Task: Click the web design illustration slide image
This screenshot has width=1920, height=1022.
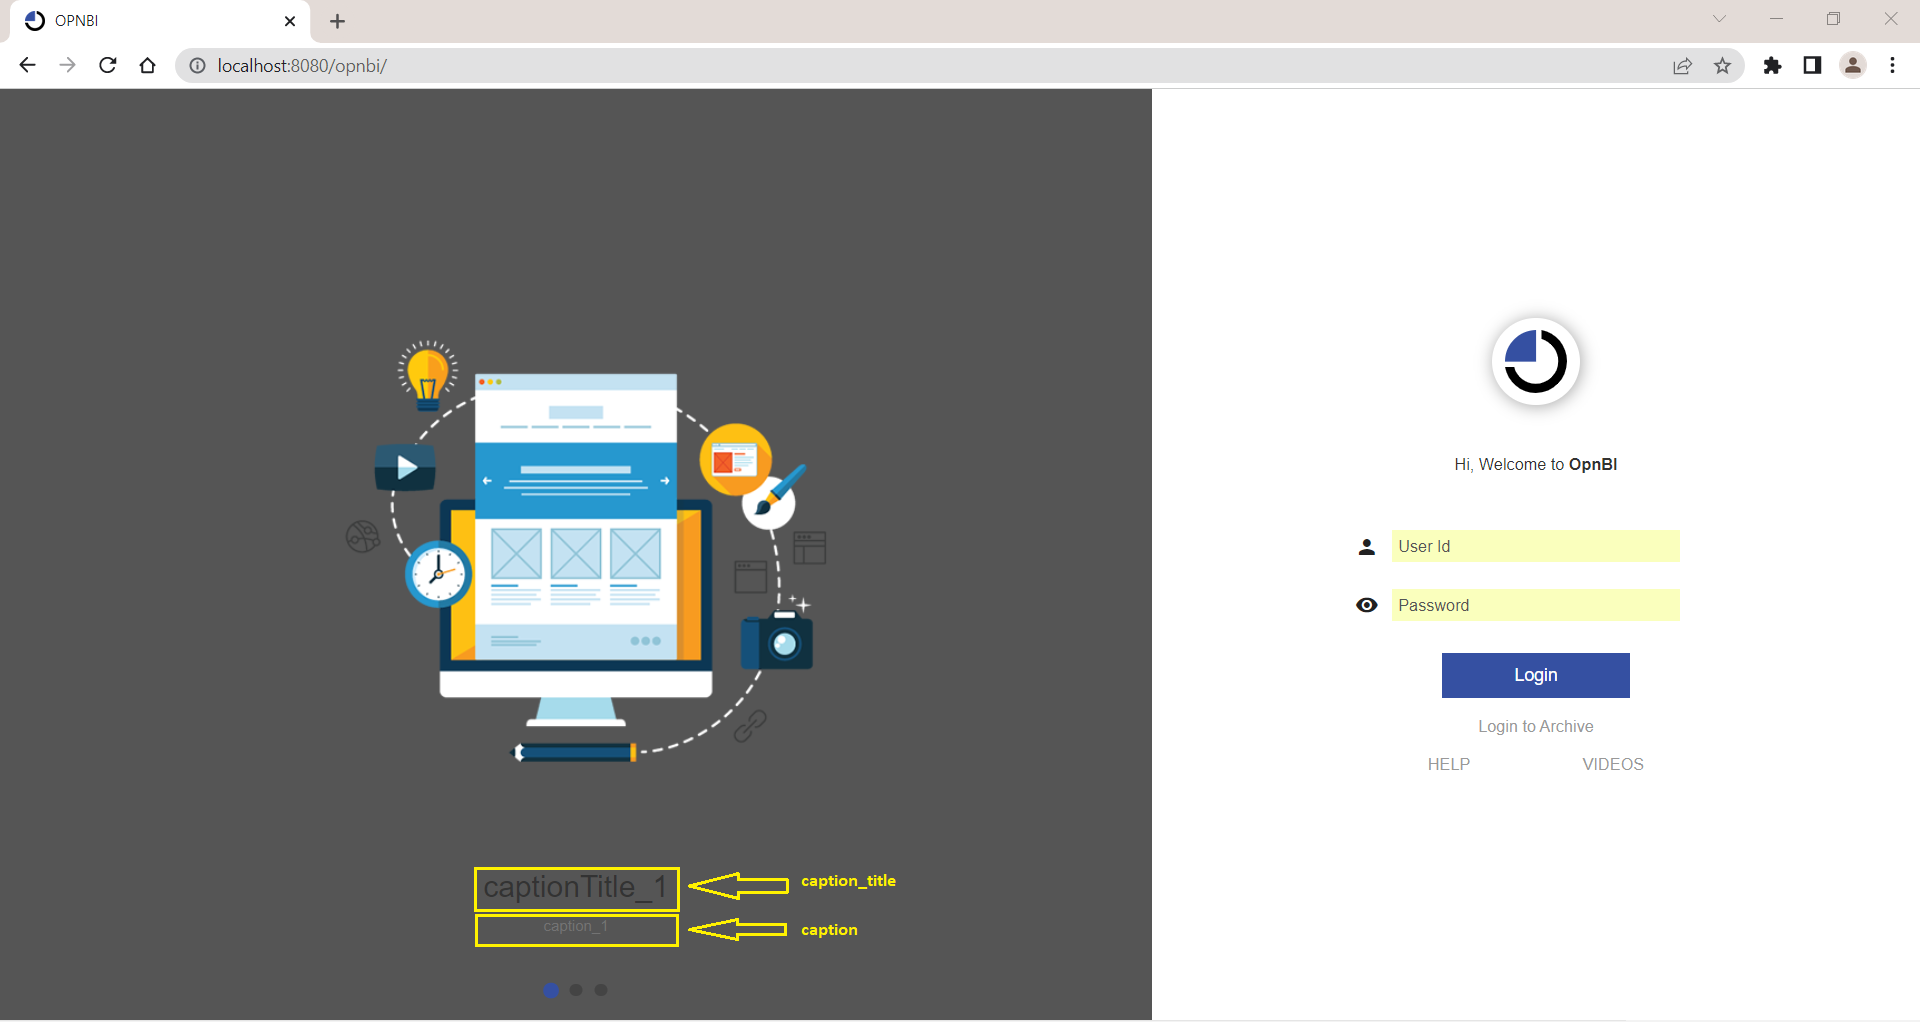Action: [585, 552]
